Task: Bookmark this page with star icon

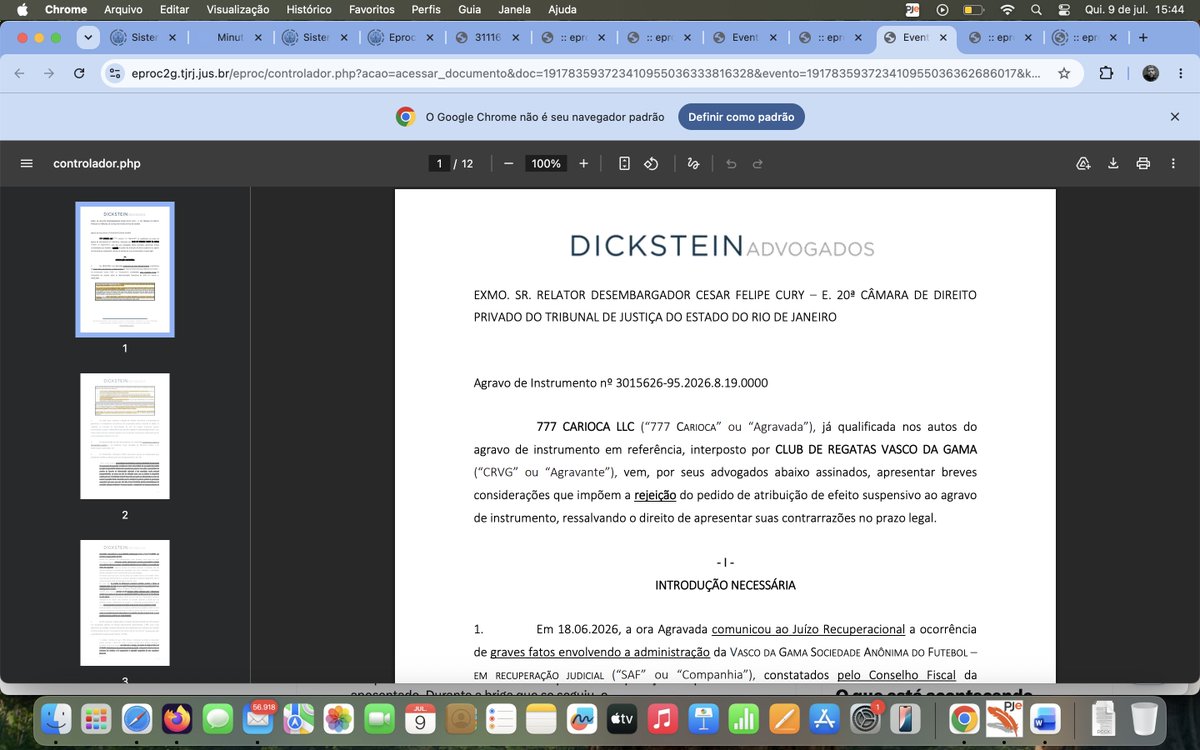Action: [1064, 73]
